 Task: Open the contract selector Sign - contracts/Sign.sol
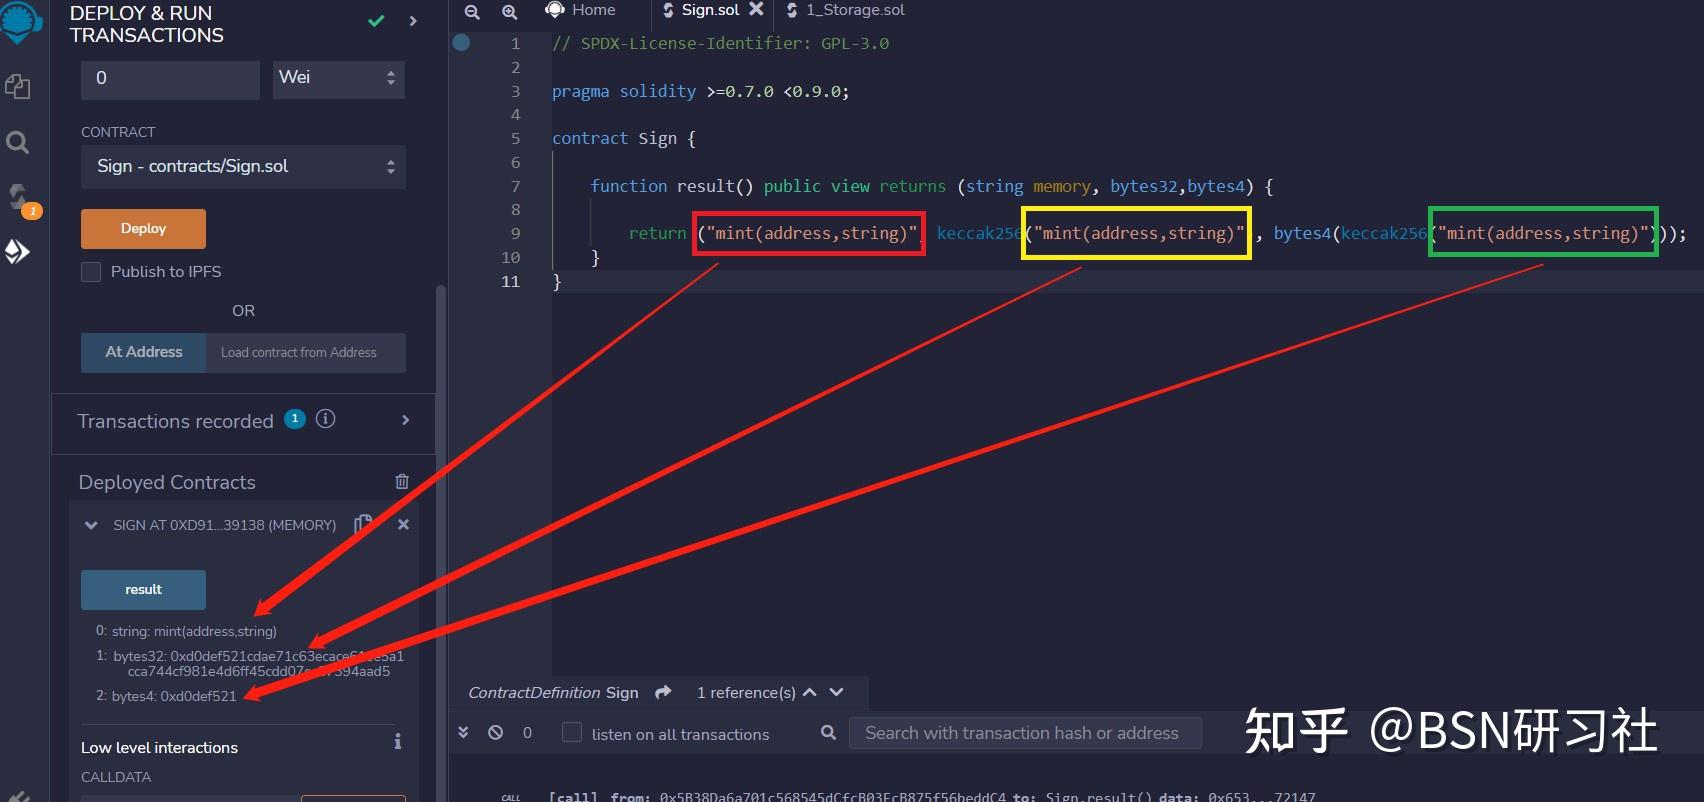tap(243, 167)
